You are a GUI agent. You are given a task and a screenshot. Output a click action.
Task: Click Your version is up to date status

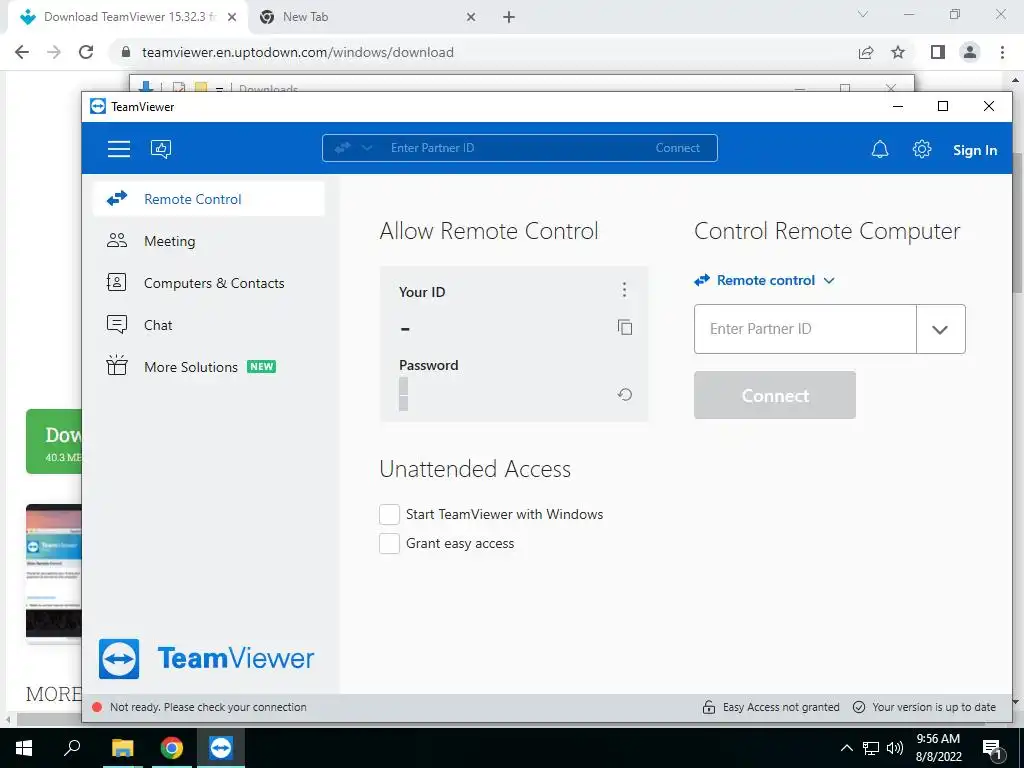pyautogui.click(x=925, y=707)
